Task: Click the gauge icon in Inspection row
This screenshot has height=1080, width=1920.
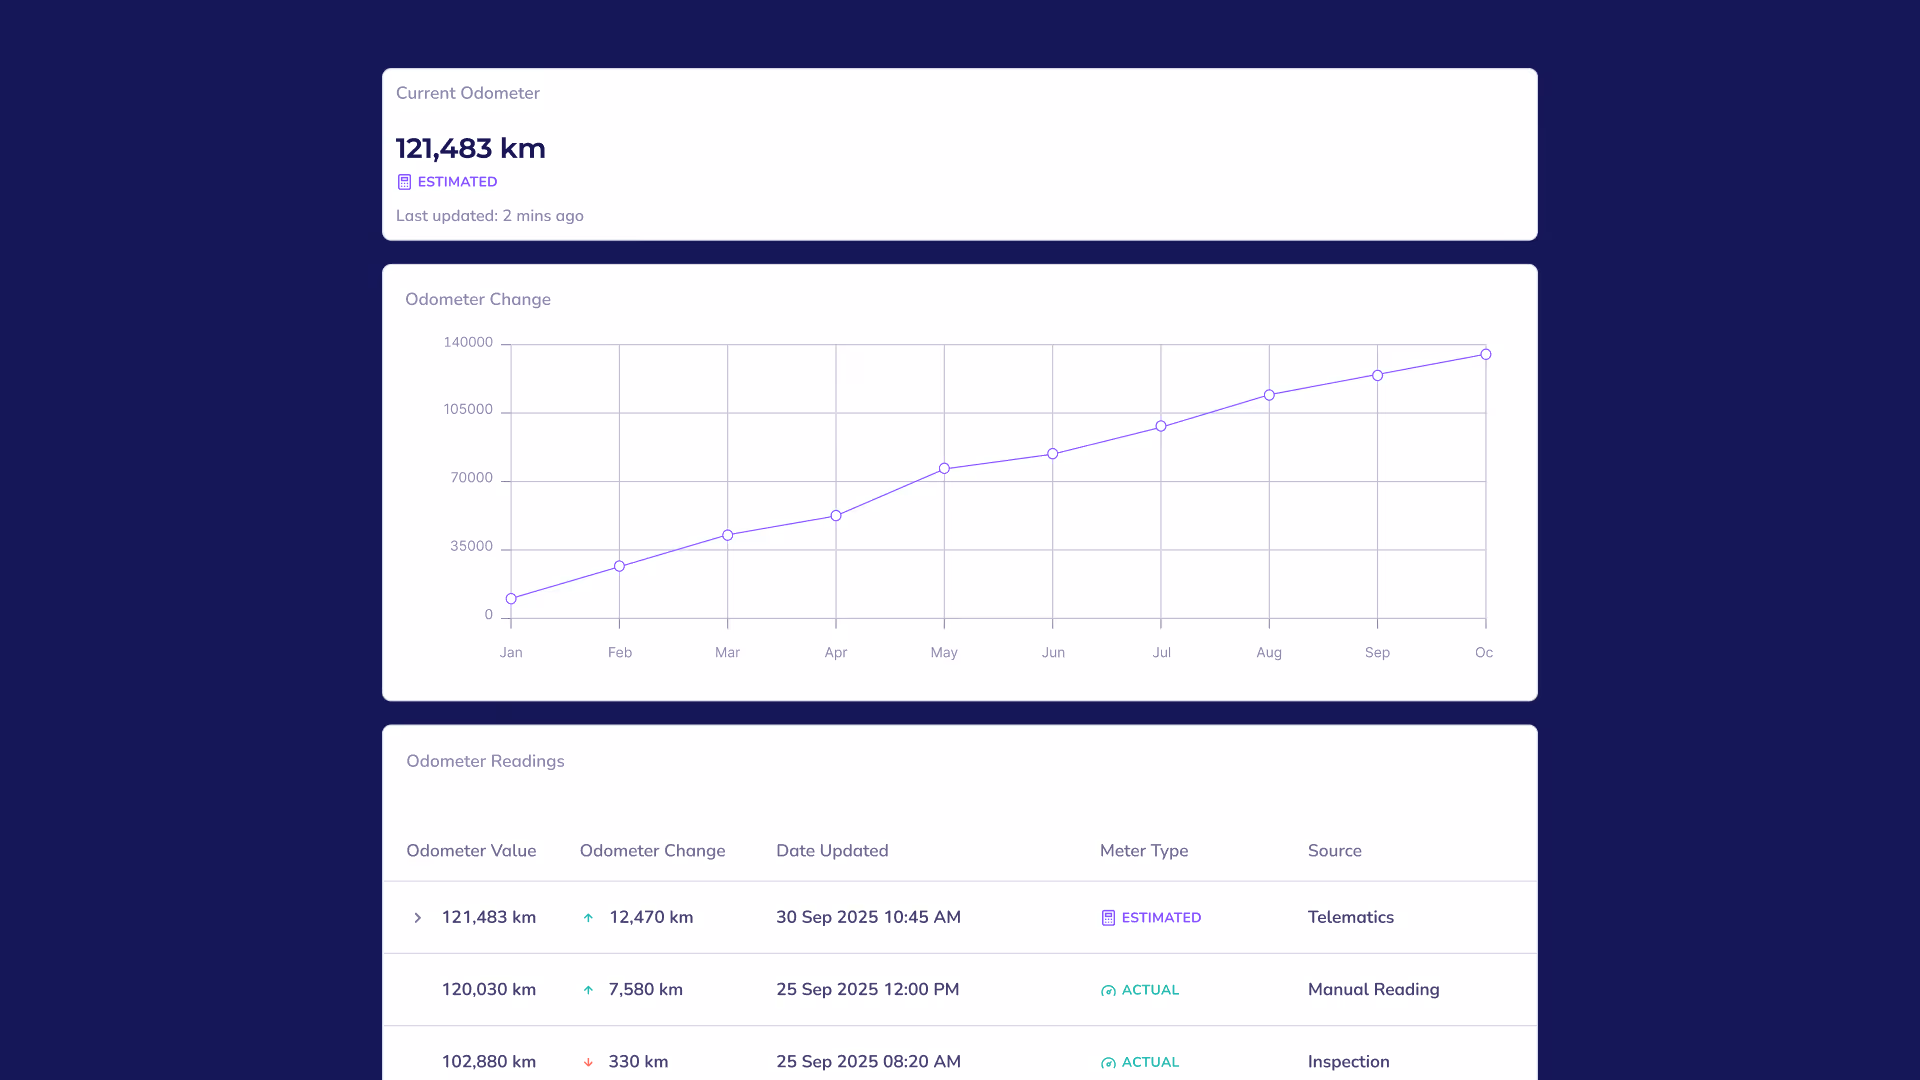Action: click(1108, 1062)
